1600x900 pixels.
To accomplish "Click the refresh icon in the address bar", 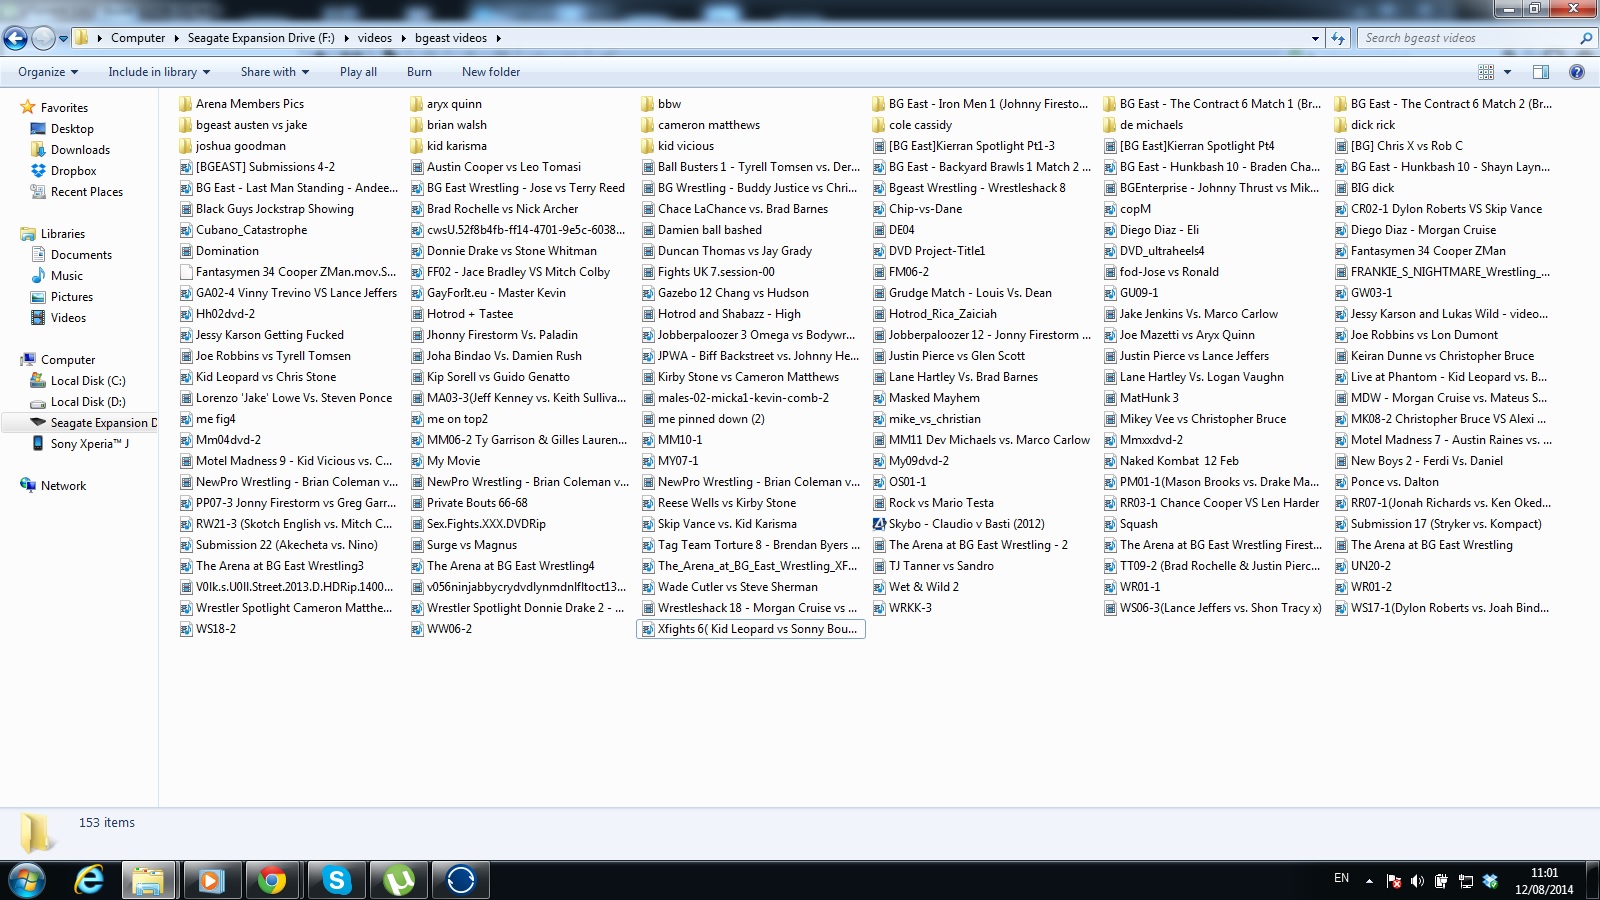I will tap(1338, 37).
